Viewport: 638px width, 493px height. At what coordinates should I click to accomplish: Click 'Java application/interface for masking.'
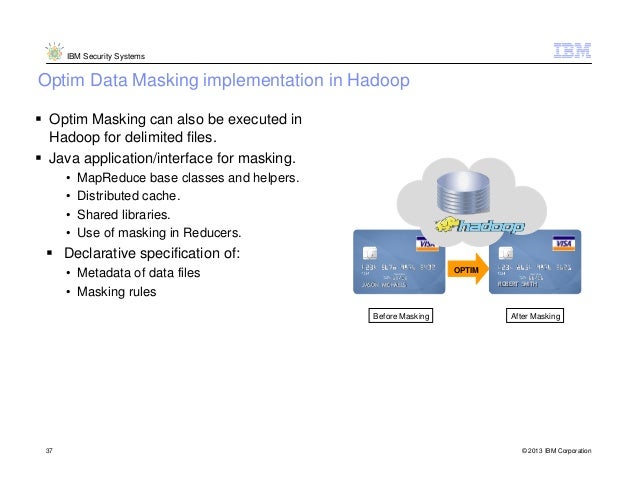[172, 158]
